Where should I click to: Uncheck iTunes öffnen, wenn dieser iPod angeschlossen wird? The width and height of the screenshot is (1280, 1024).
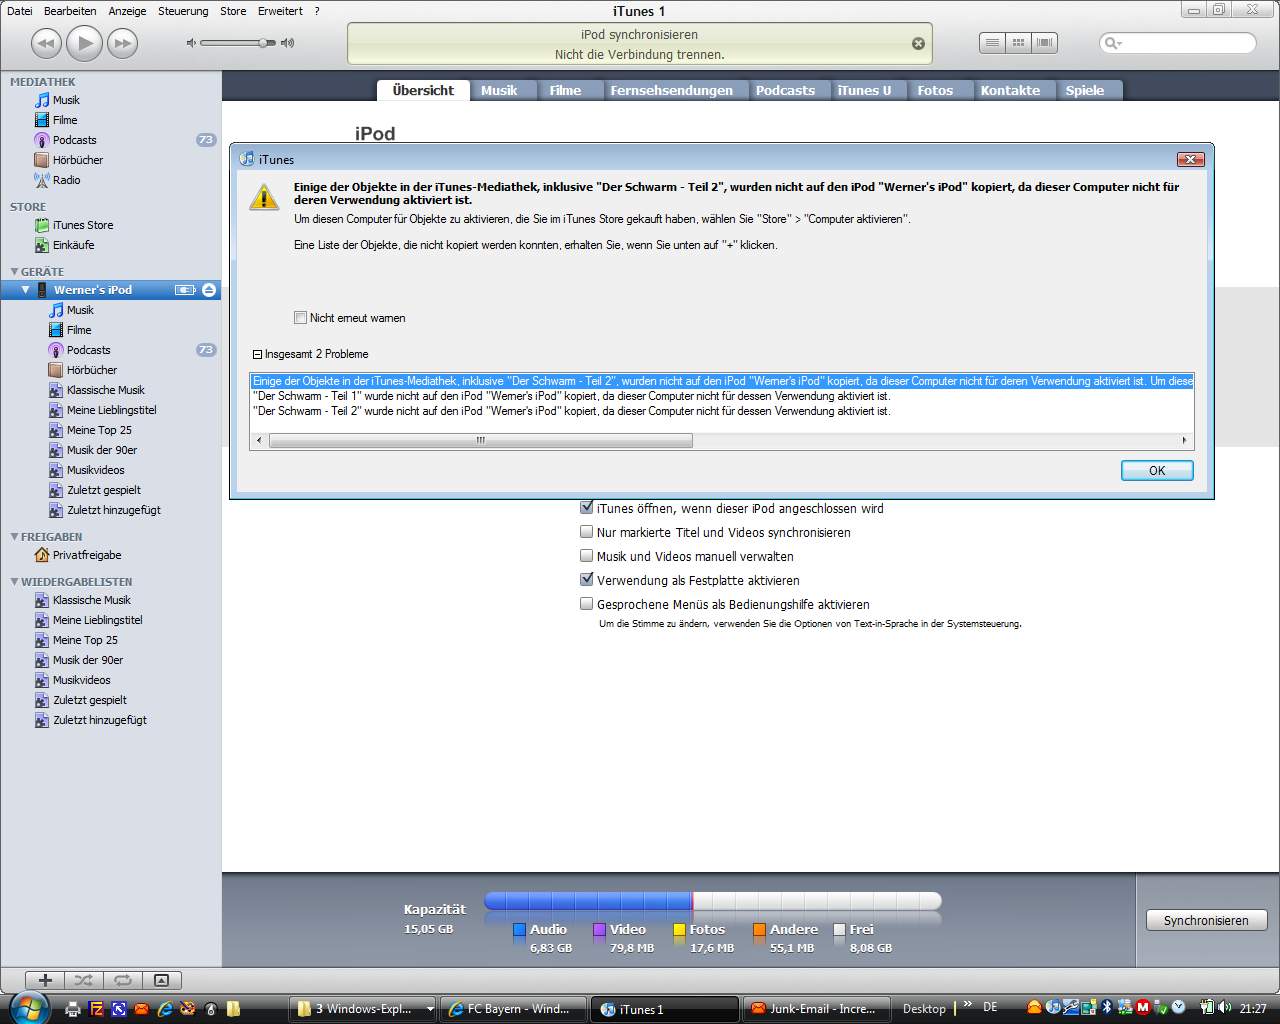(587, 508)
